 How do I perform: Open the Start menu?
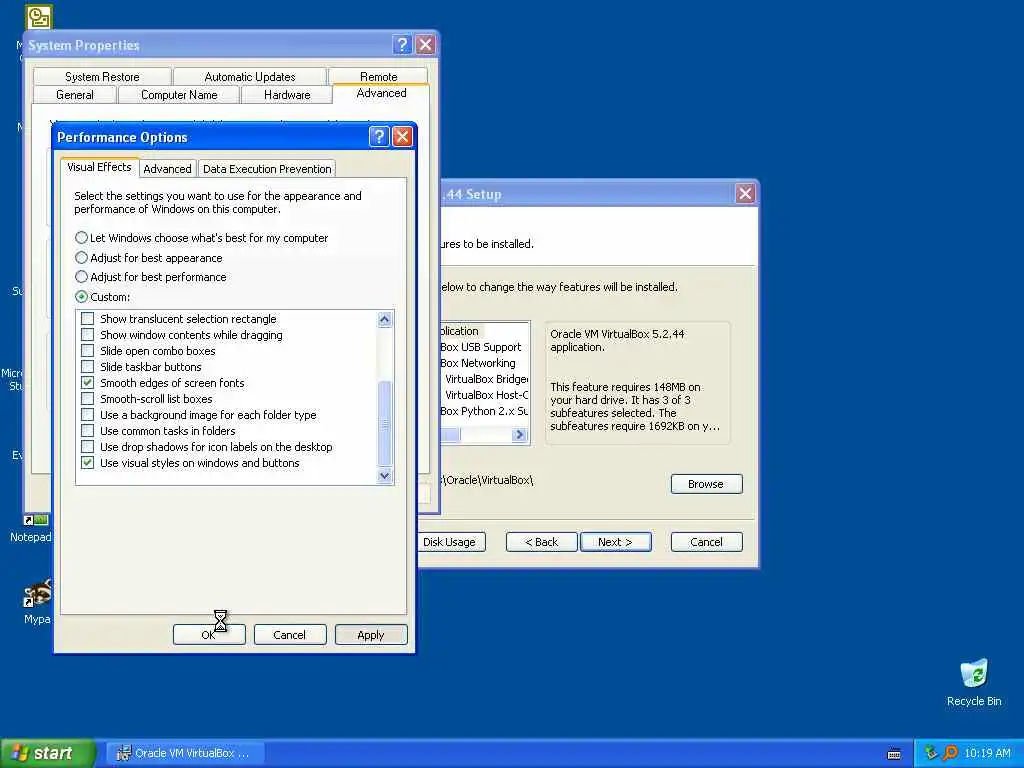tap(48, 753)
